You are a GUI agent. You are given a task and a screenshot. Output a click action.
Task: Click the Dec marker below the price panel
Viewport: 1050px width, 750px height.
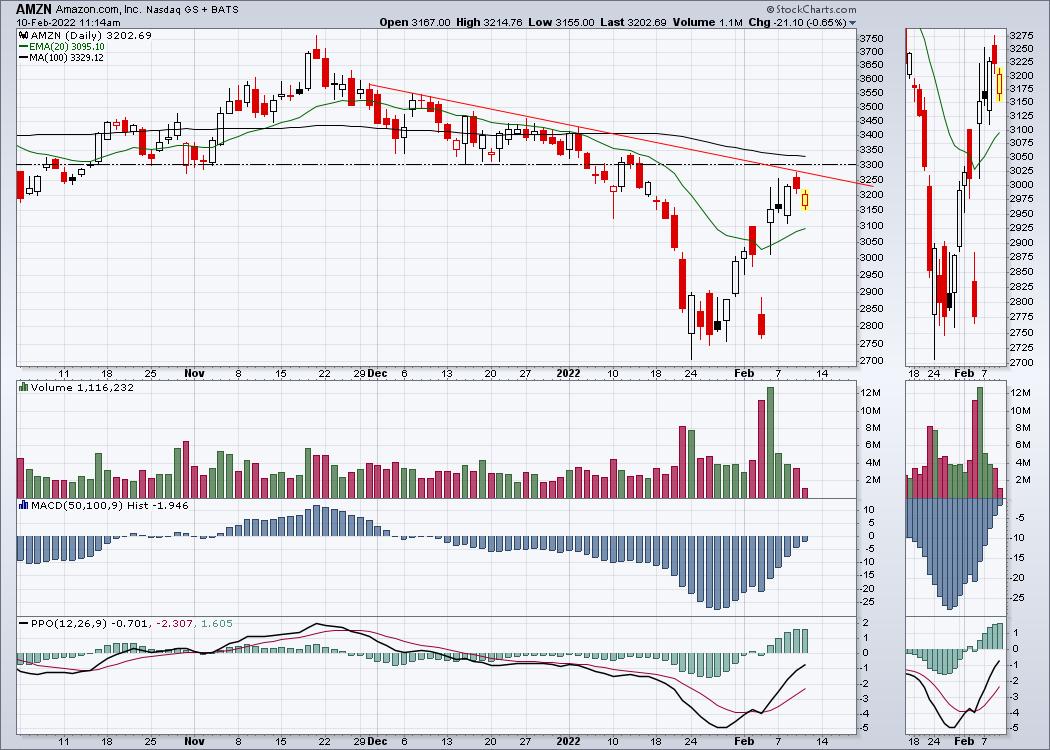pyautogui.click(x=377, y=374)
